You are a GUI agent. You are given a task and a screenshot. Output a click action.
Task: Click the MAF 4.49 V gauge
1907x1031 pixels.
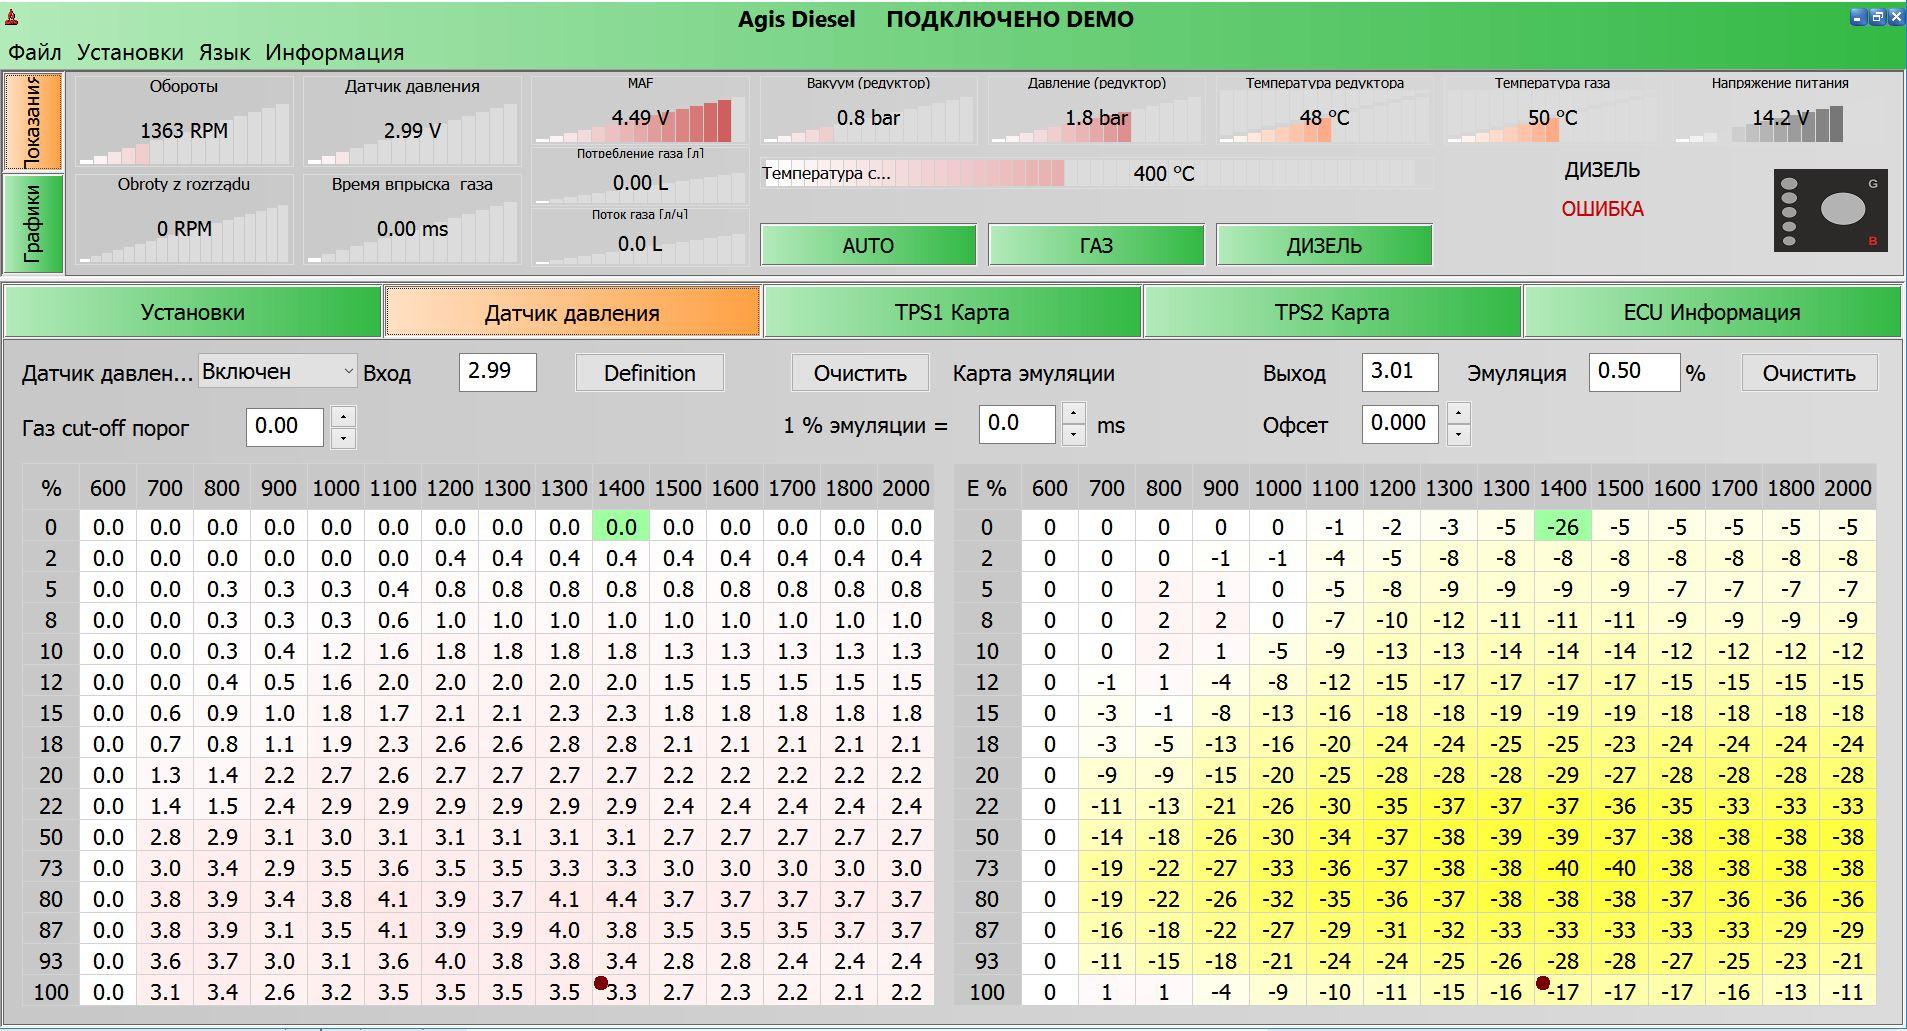[640, 110]
